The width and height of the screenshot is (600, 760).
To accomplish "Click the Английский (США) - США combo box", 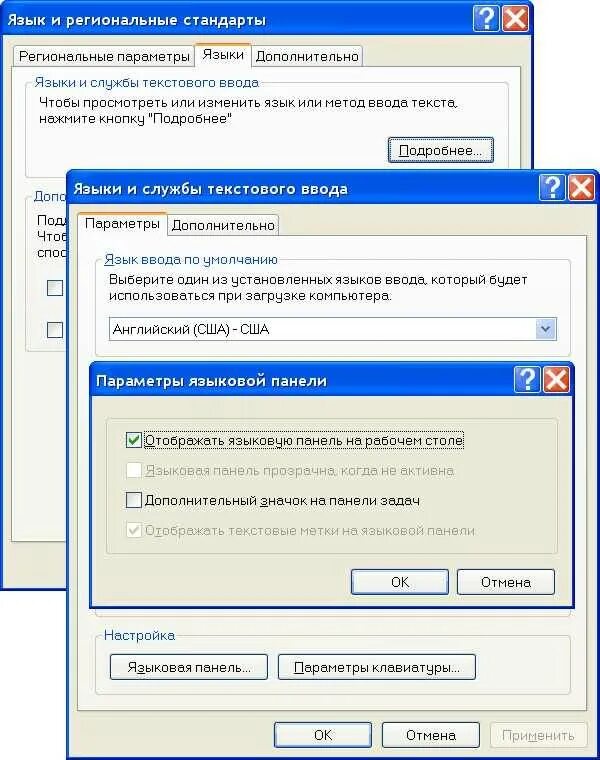I will (x=332, y=329).
